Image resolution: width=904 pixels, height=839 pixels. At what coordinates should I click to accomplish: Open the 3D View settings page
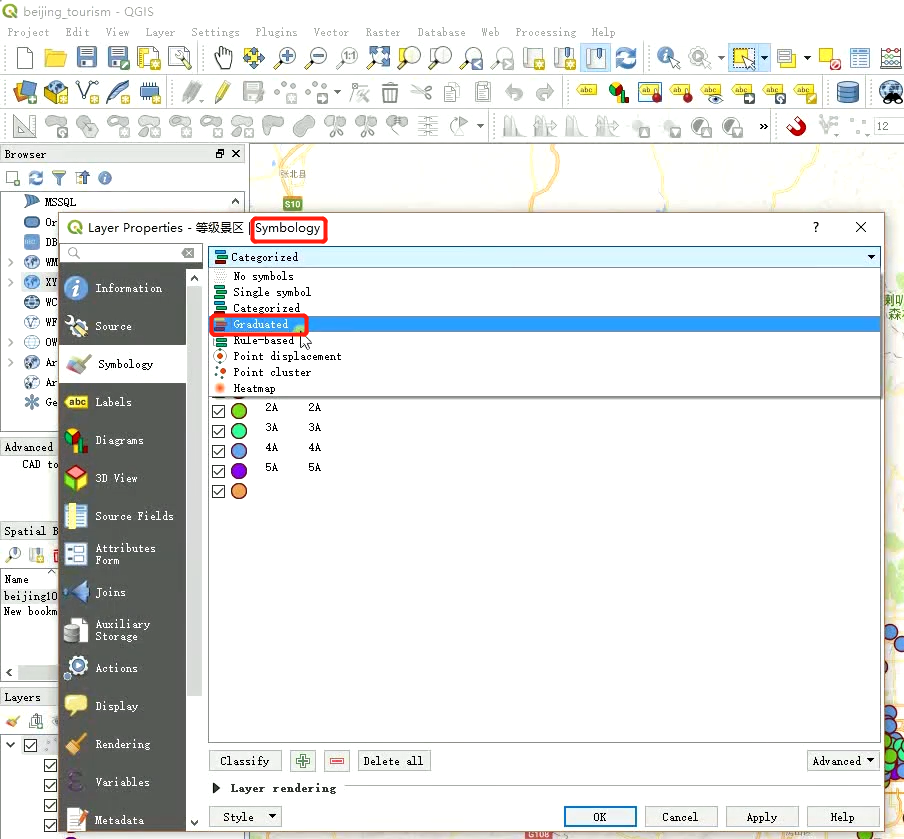pos(123,478)
